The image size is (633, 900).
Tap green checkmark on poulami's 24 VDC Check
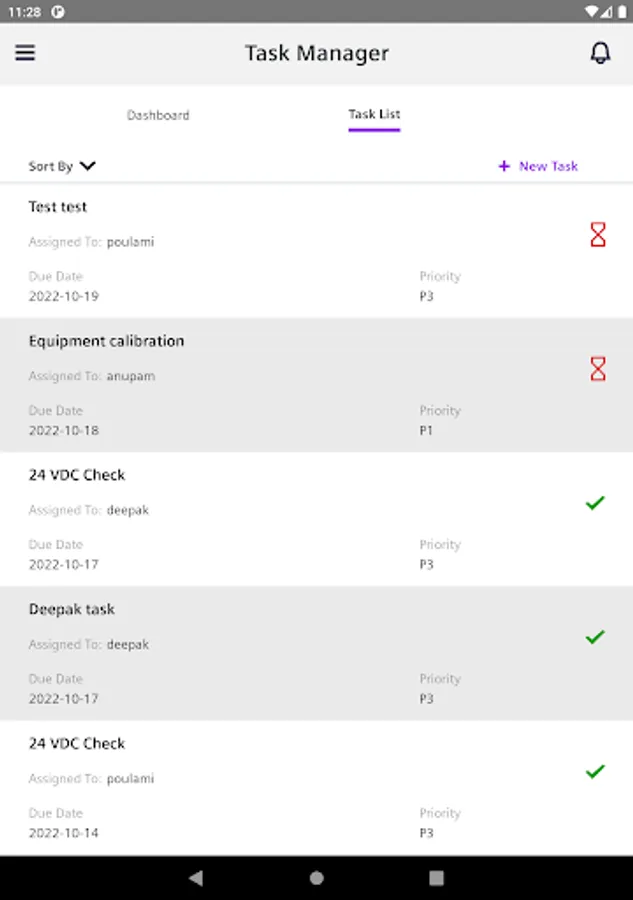coord(595,771)
